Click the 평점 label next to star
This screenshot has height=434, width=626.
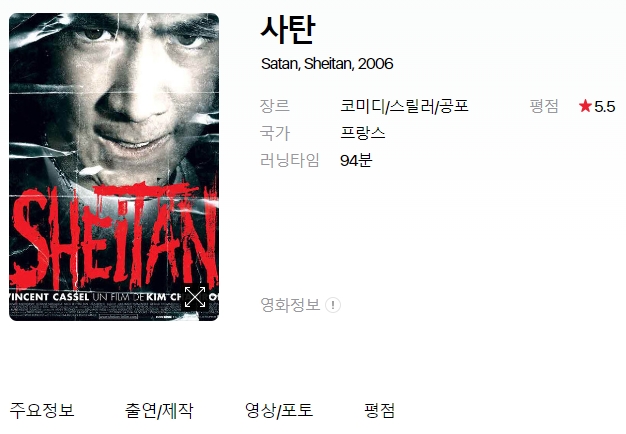pyautogui.click(x=544, y=106)
